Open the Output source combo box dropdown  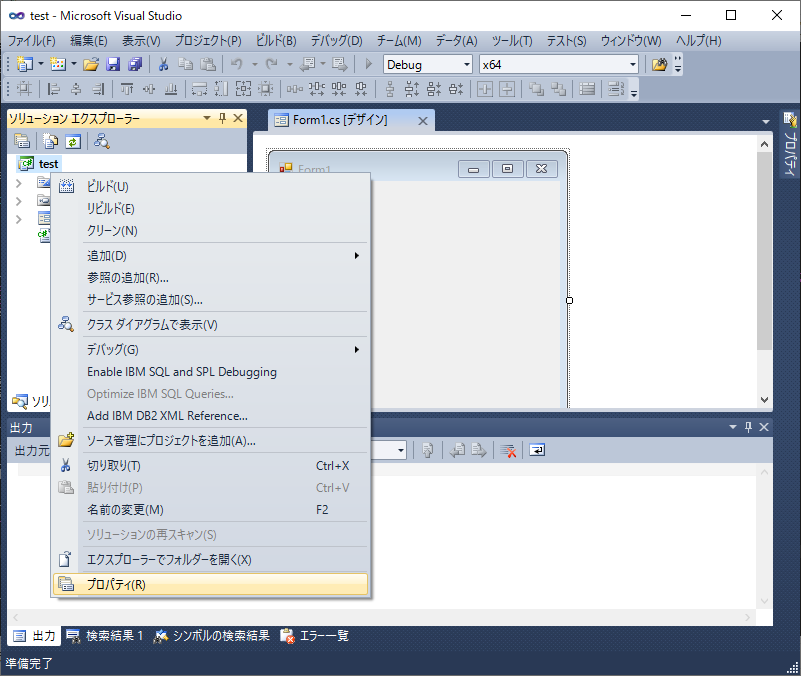coord(401,450)
